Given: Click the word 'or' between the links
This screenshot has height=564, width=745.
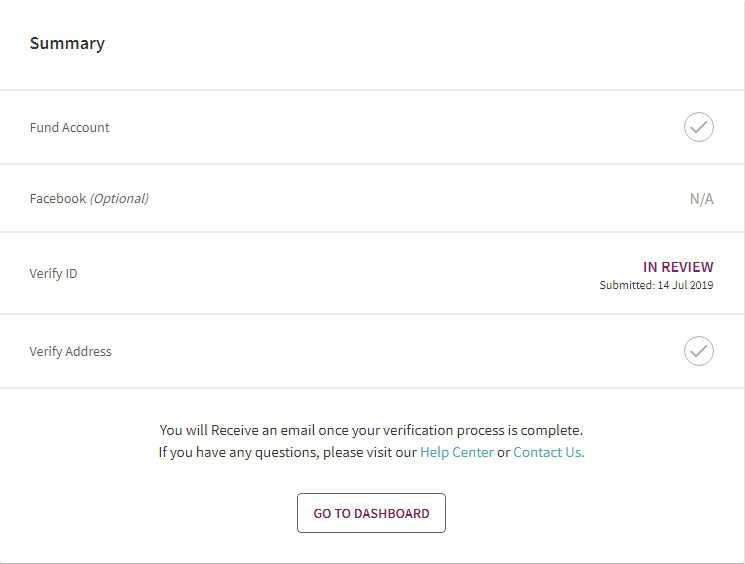Looking at the screenshot, I should click(x=503, y=452).
